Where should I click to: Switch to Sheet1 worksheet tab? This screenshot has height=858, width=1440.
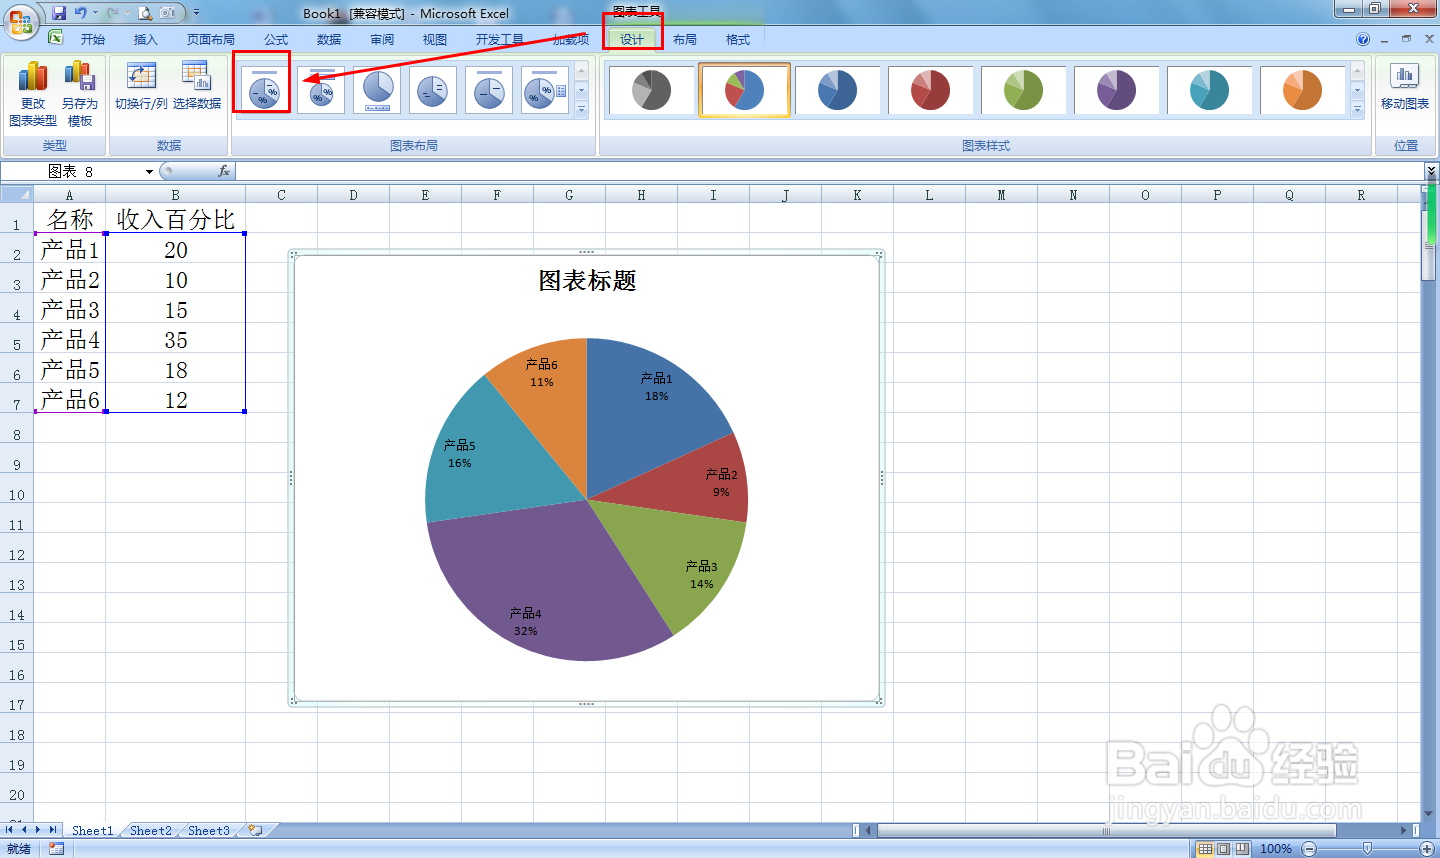[93, 830]
